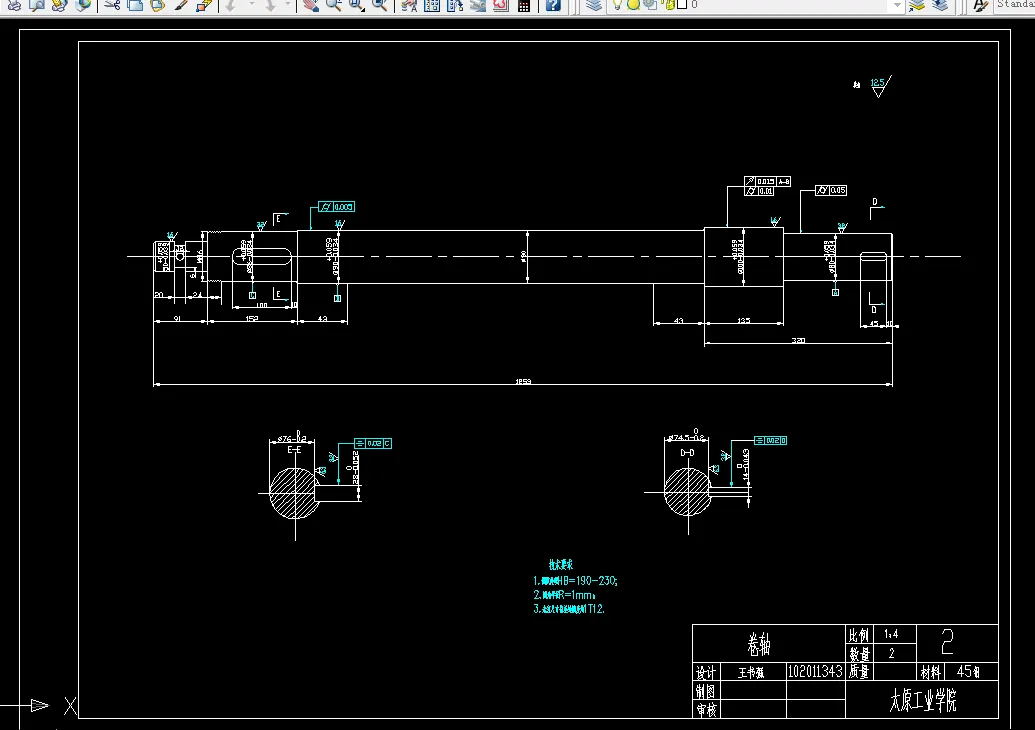The height and width of the screenshot is (730, 1035).
Task: Open the Text Style manager icon
Action: tap(981, 5)
